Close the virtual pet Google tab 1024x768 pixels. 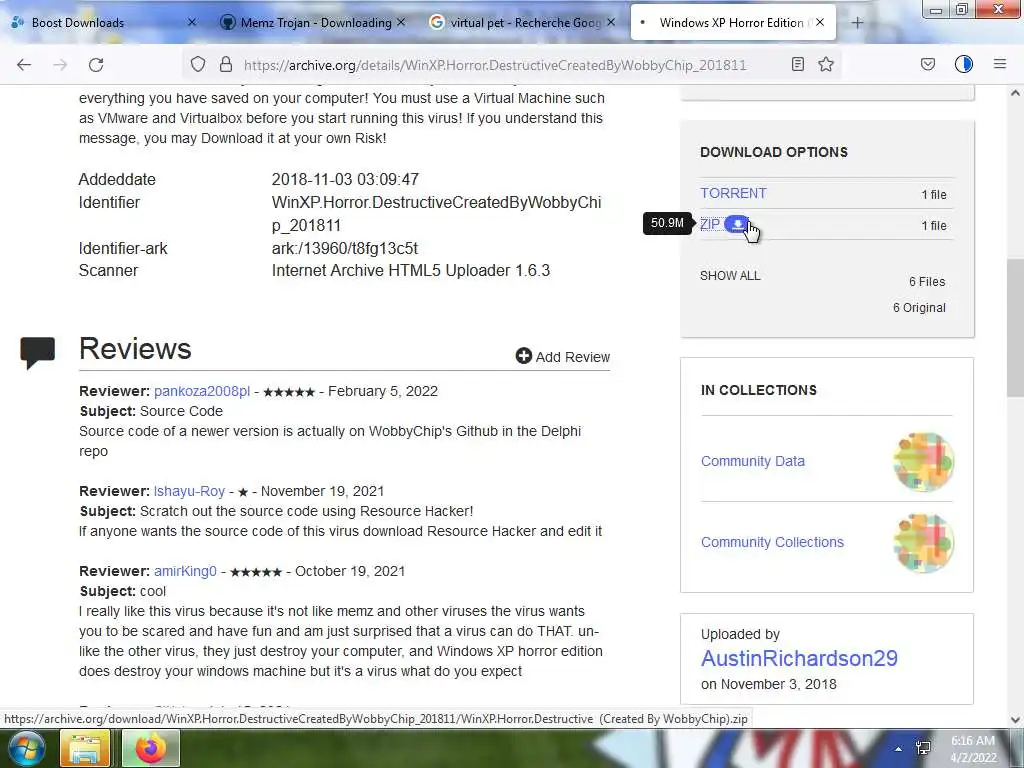[611, 22]
